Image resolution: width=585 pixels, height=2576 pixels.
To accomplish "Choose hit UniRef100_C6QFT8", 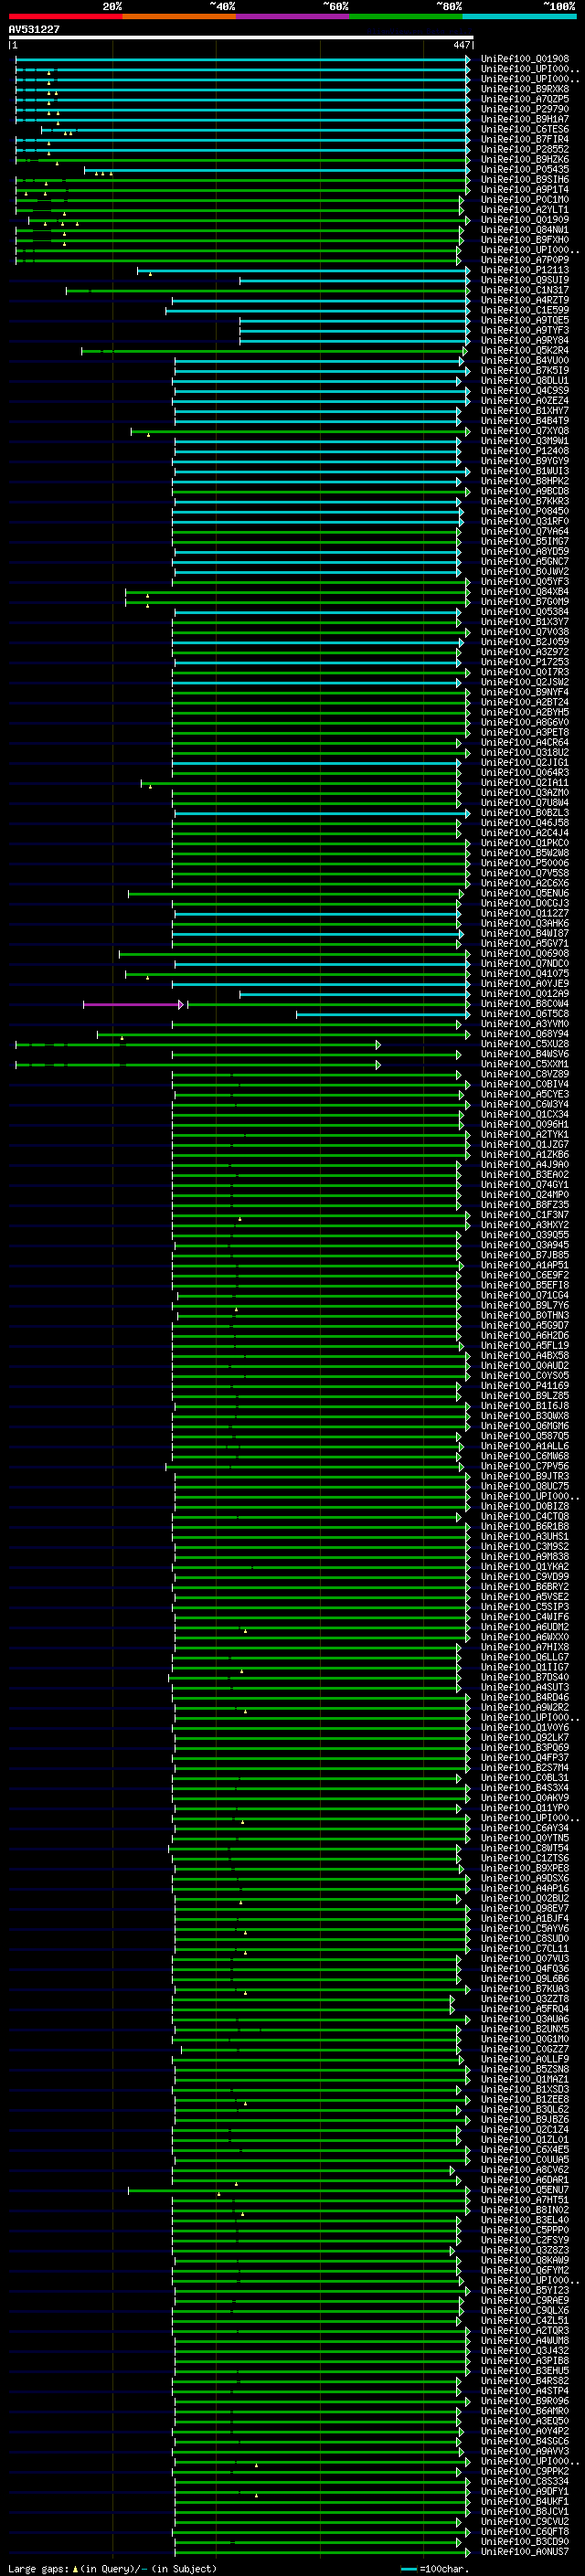I will tap(524, 2532).
